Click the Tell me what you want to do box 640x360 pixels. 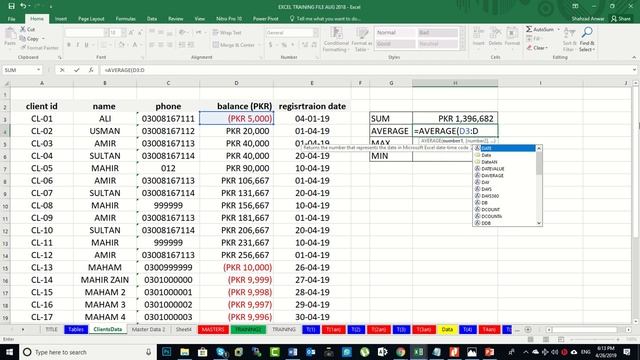click(325, 19)
